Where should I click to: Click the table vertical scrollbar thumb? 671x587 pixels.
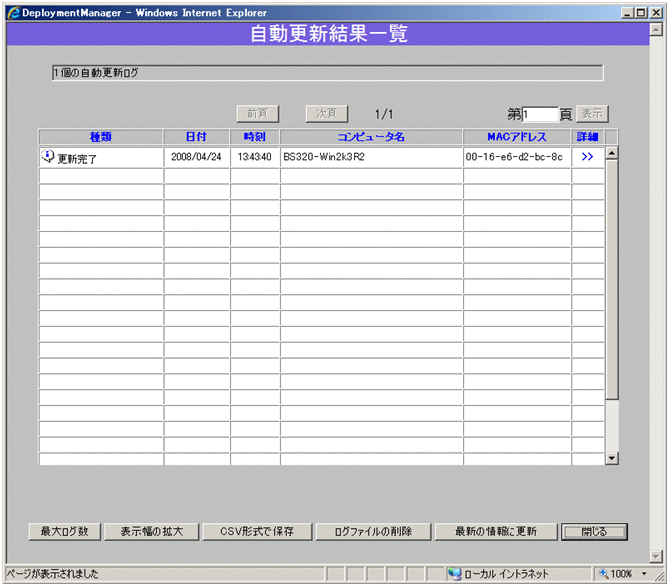pyautogui.click(x=612, y=279)
